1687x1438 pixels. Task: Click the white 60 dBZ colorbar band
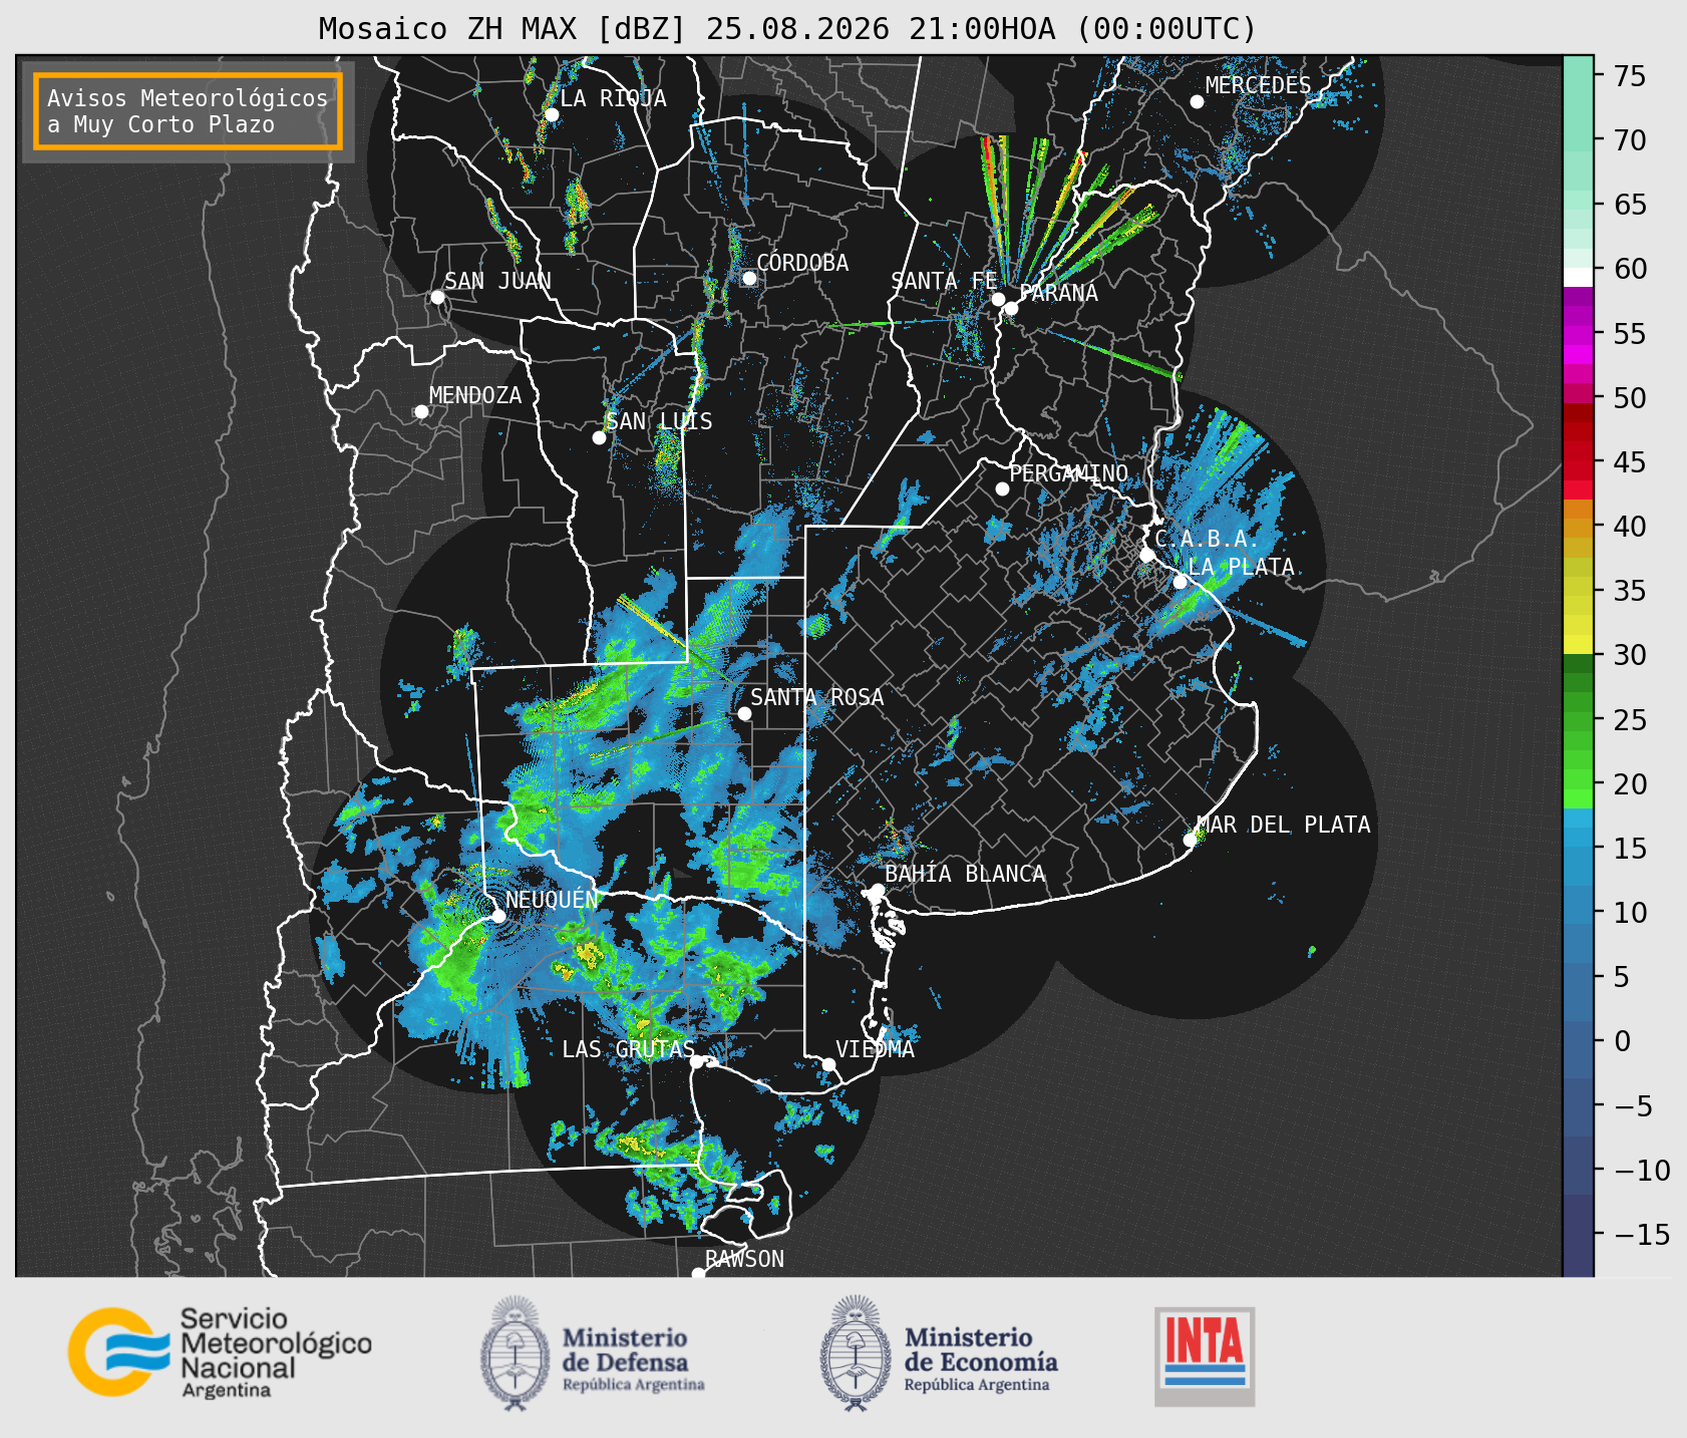pyautogui.click(x=1578, y=277)
